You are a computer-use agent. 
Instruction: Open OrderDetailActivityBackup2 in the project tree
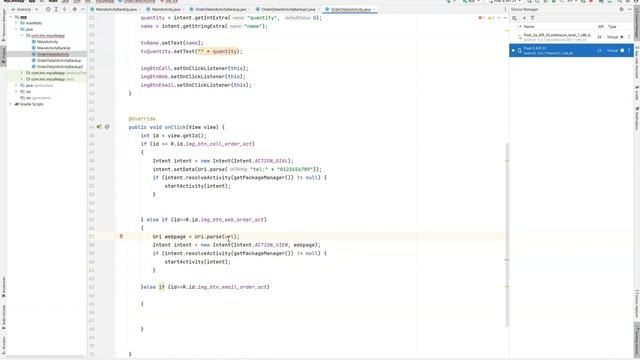pyautogui.click(x=60, y=67)
